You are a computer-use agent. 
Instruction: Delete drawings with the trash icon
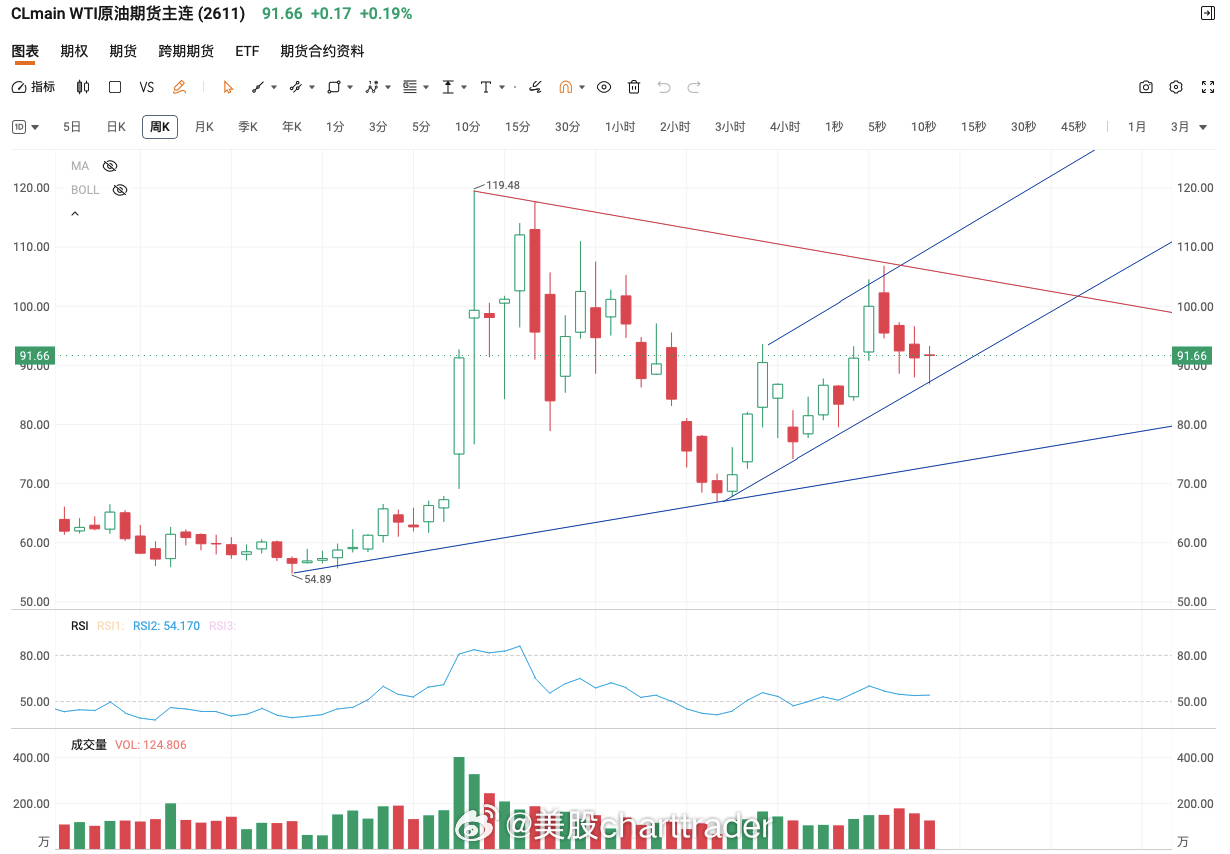634,87
